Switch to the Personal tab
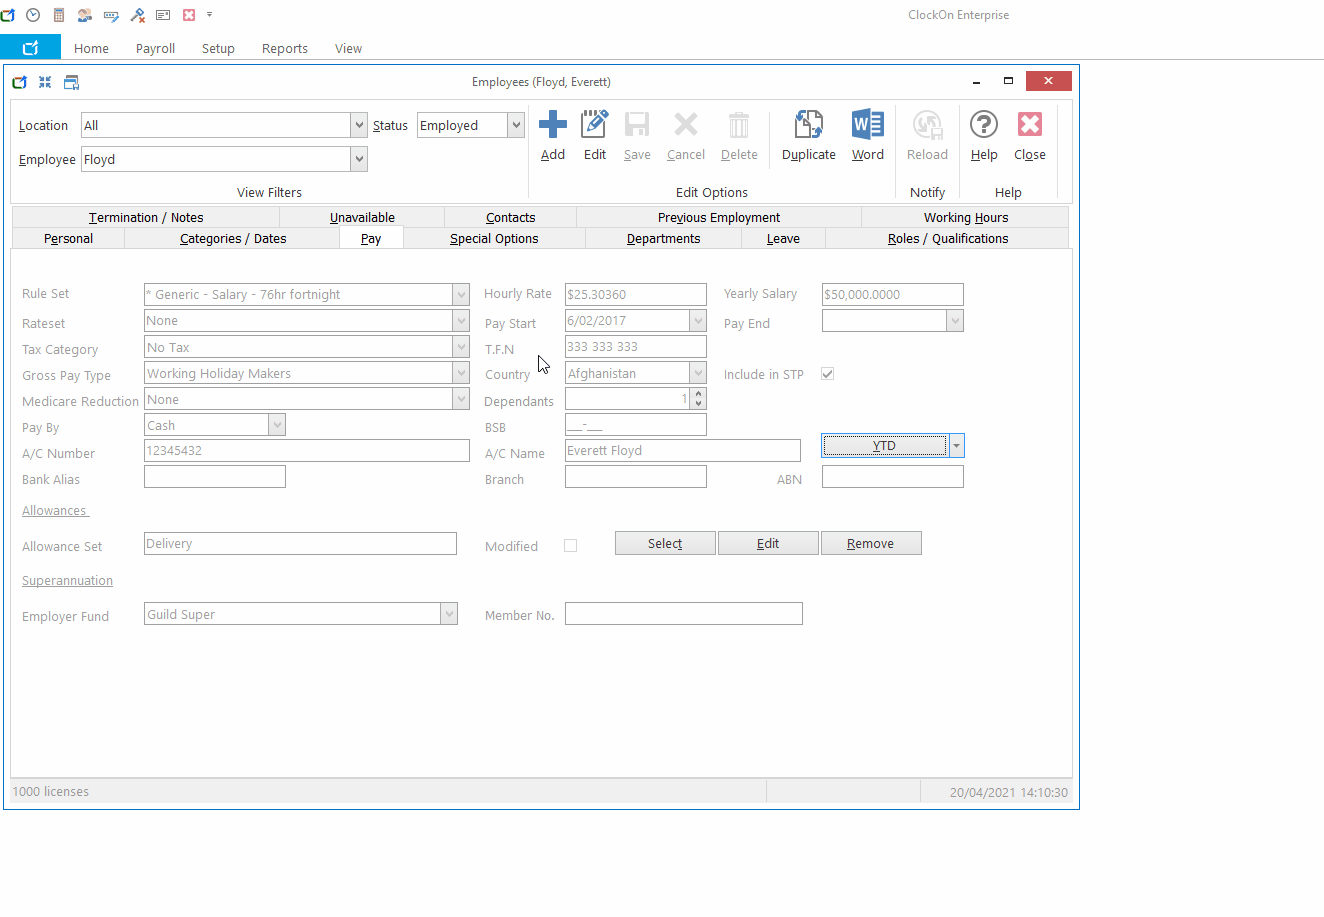 [68, 238]
